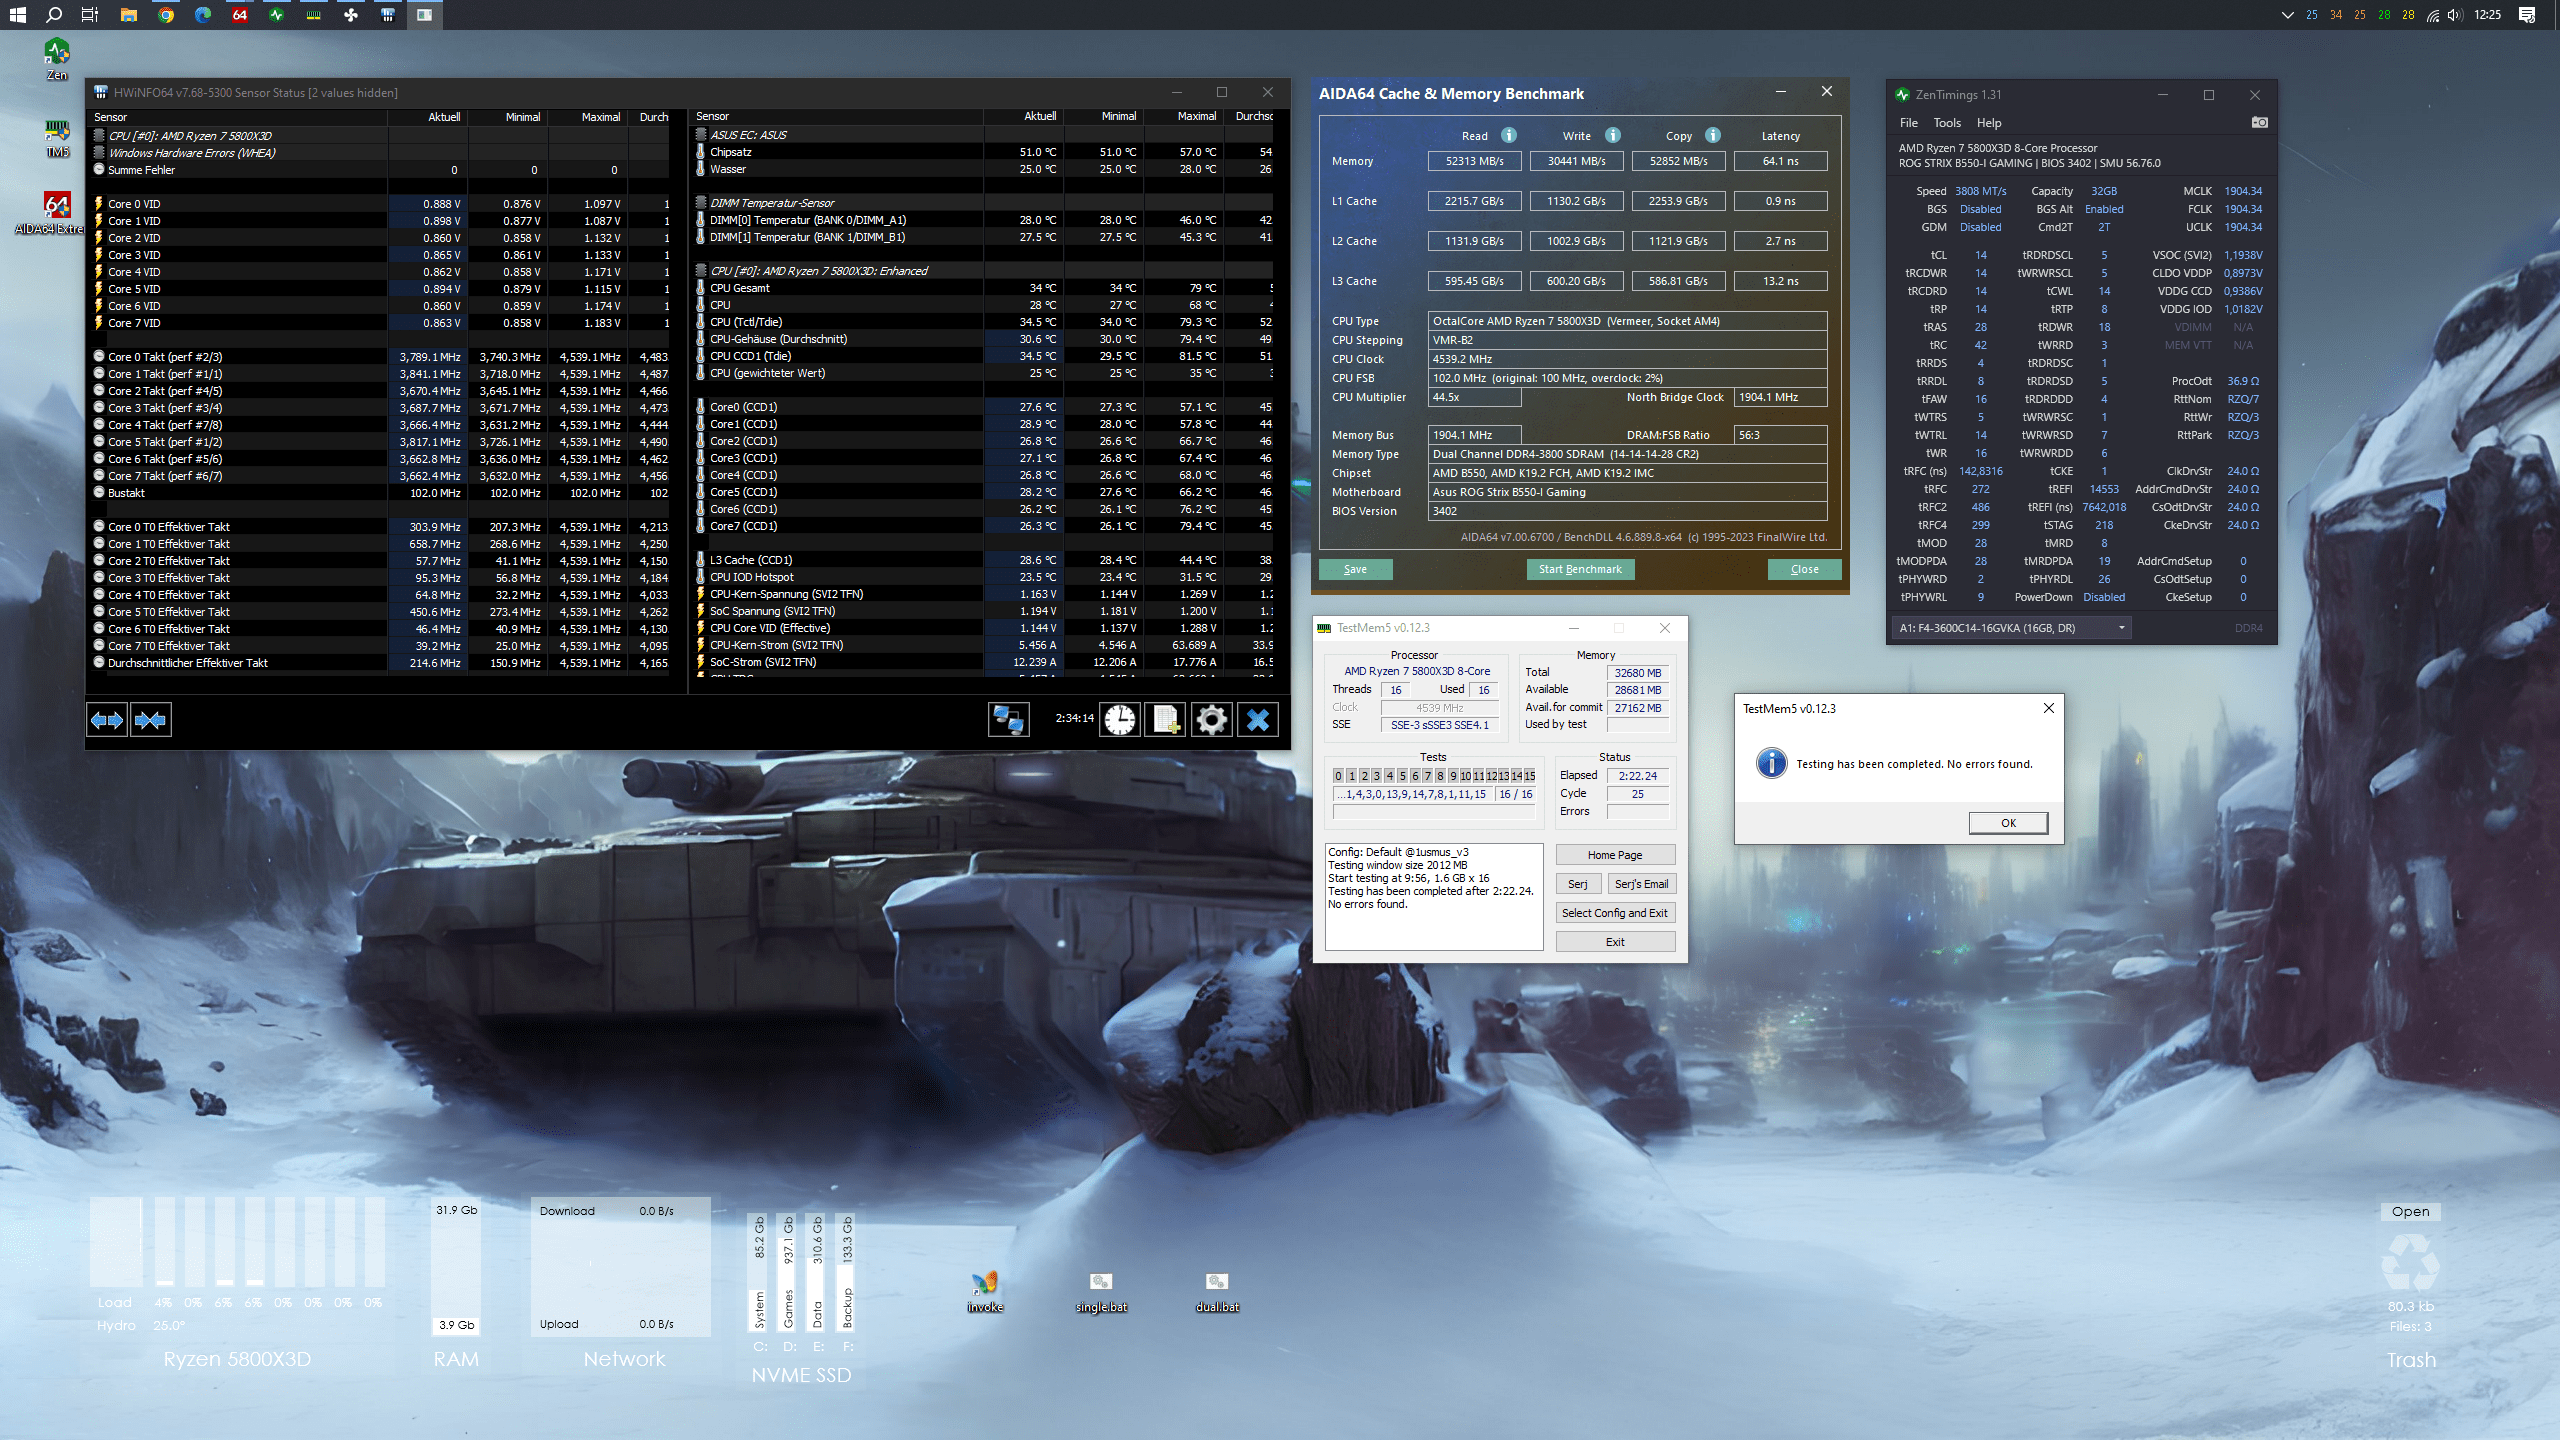This screenshot has width=2560, height=1440.
Task: Select Bustakt sensor row
Action: 380,493
